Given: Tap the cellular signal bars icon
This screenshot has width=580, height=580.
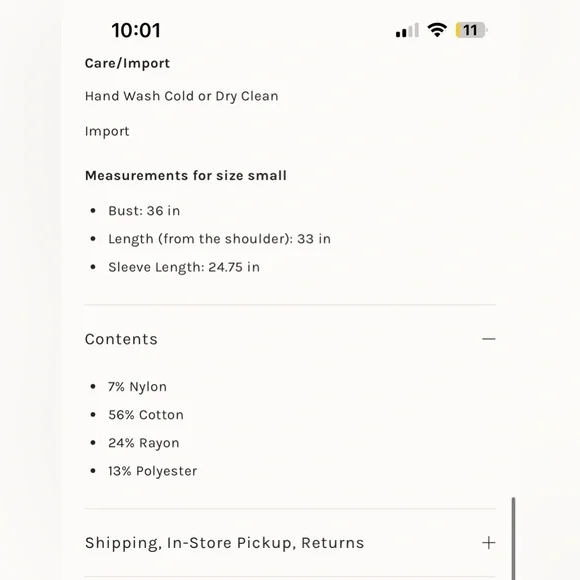Looking at the screenshot, I should point(407,30).
